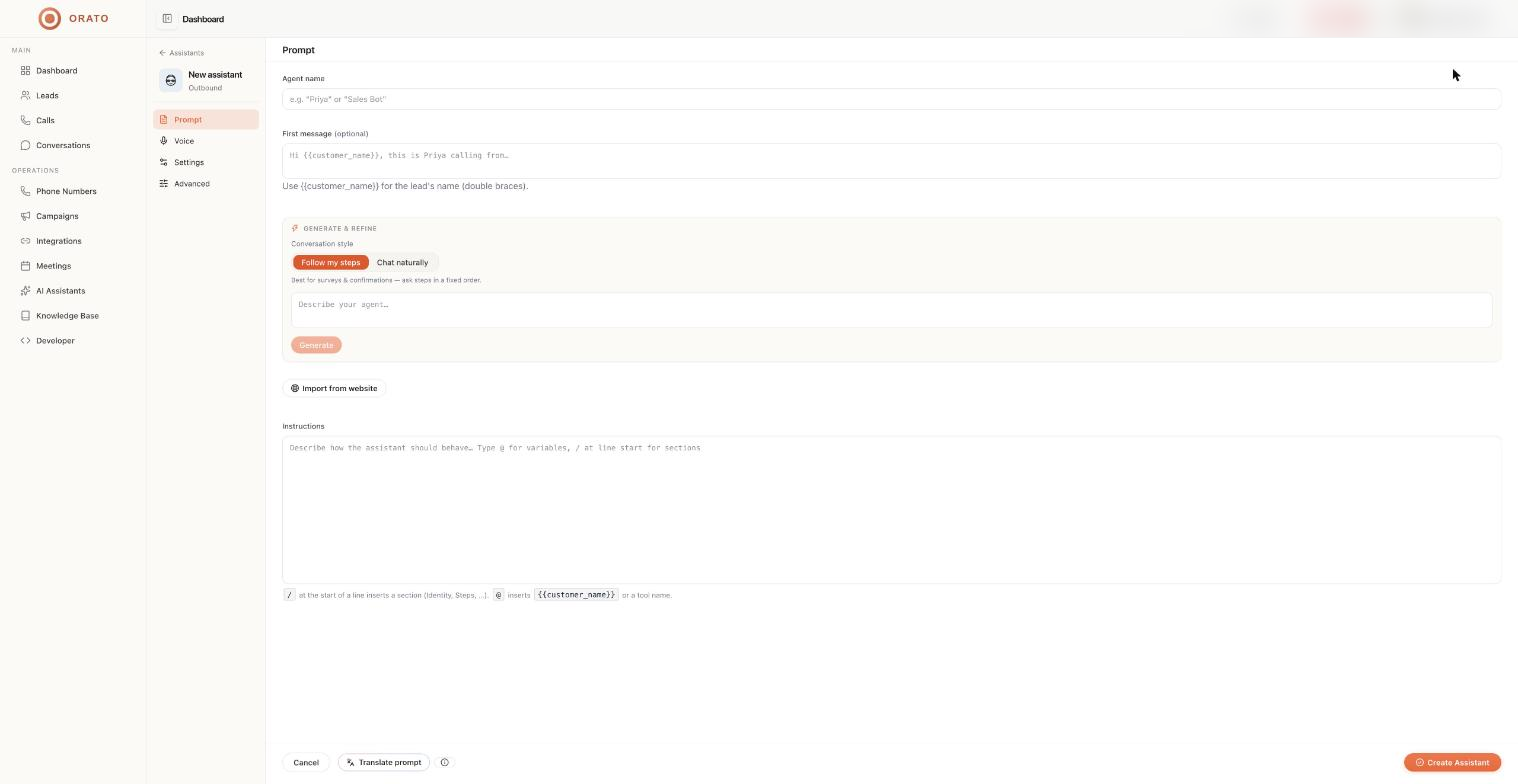Open the Meetings calendar icon
Image resolution: width=1518 pixels, height=784 pixels.
(x=25, y=266)
